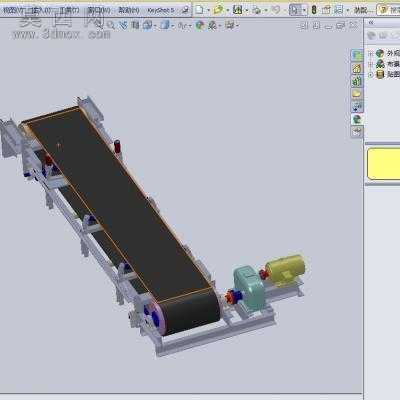Click the Help icon at top right
400x400 pixels.
click(x=384, y=10)
